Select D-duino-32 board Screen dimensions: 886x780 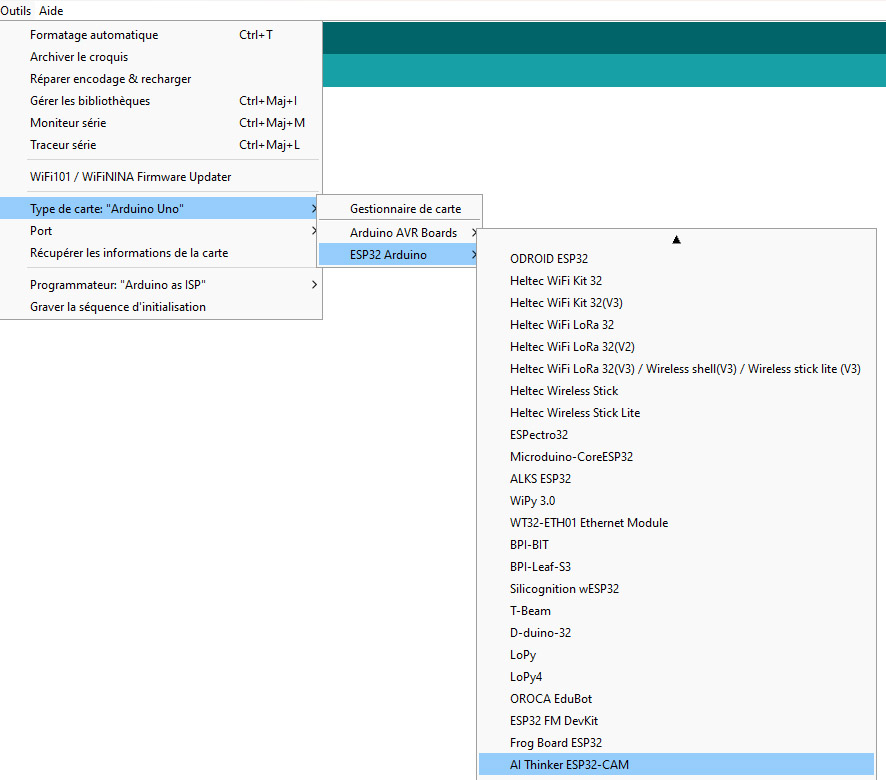click(x=676, y=634)
